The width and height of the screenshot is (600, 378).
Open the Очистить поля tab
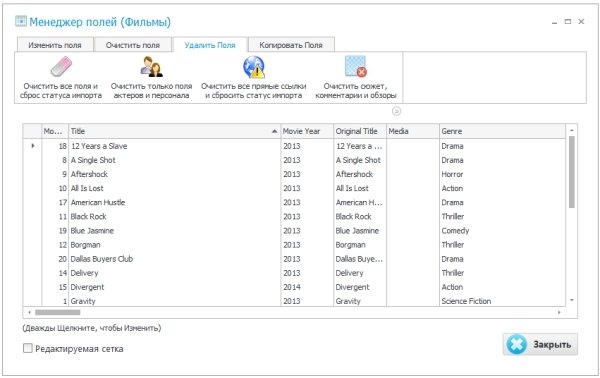(133, 45)
